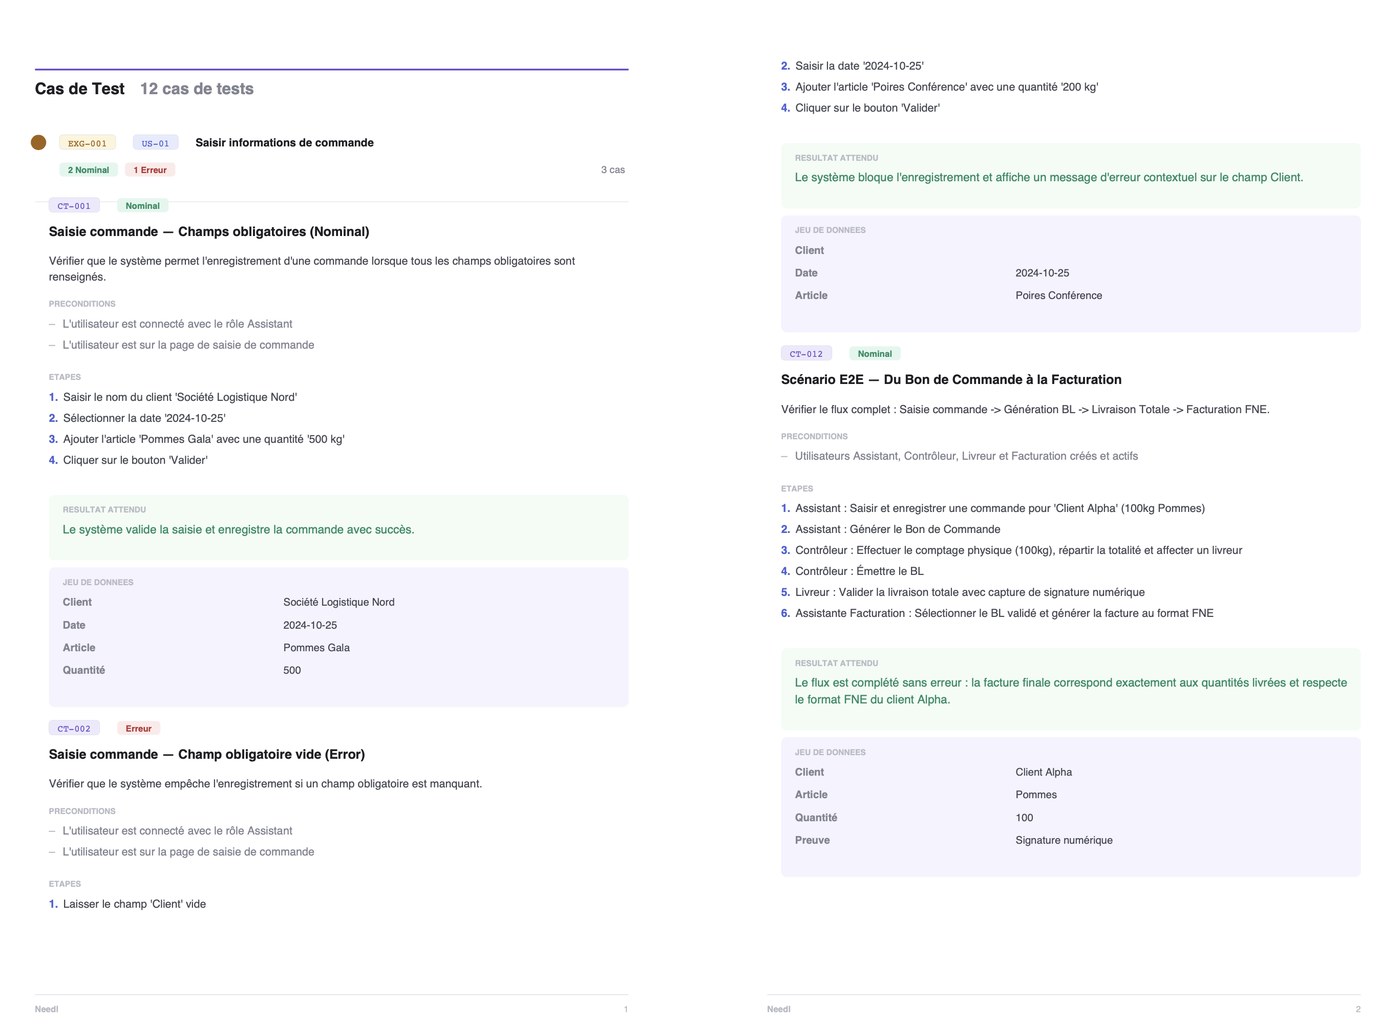Click the Erreur badge next to CT-002

pyautogui.click(x=139, y=728)
